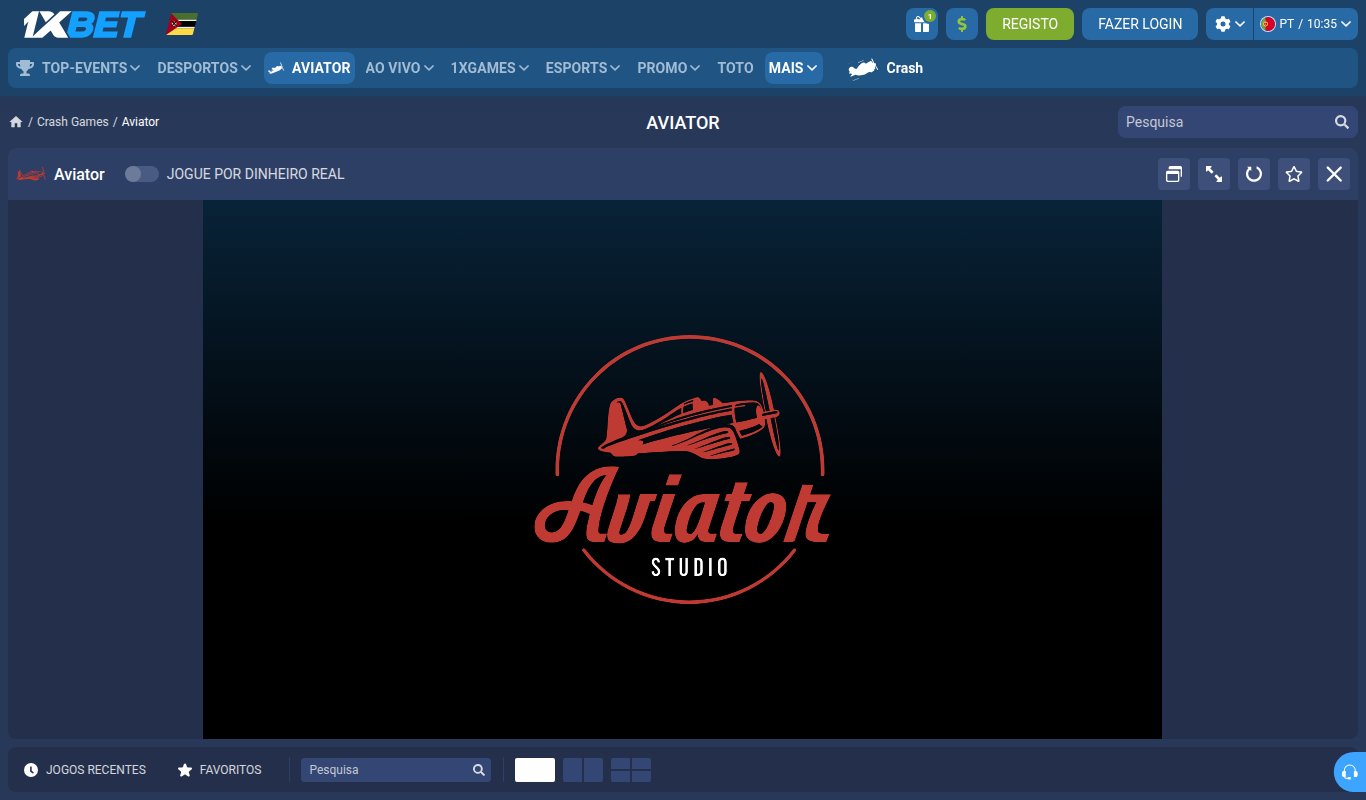
Task: Click the trophy icon beside TOP-EVENTS
Action: 25,68
